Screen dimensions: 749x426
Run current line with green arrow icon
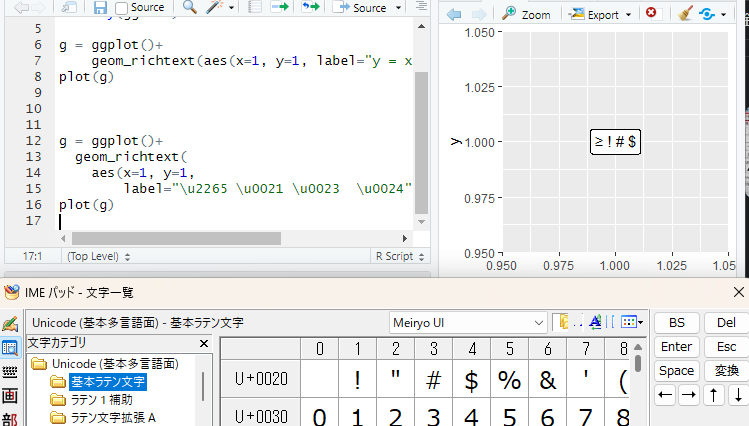coord(280,7)
